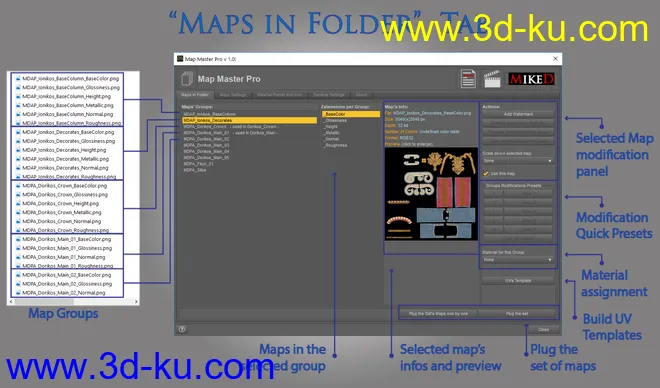Click the Add Watermark button
This screenshot has height=388, width=660.
coord(518,114)
